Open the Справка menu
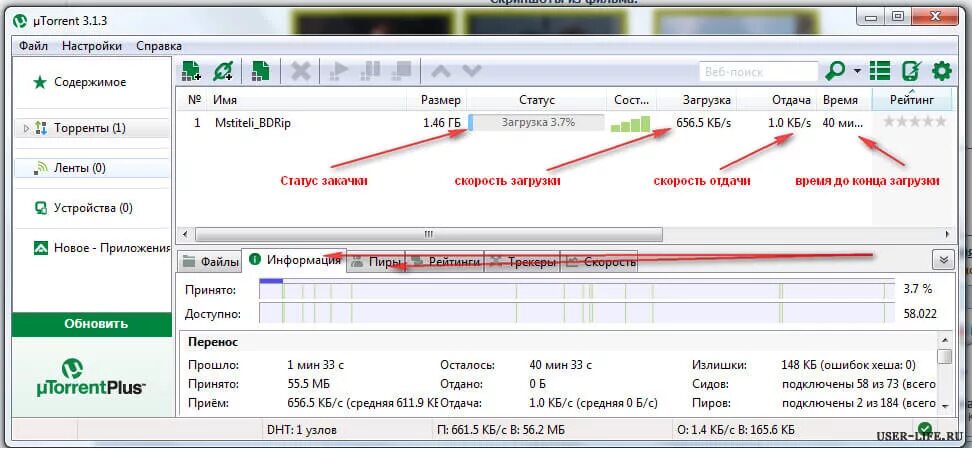The image size is (972, 449). (159, 46)
